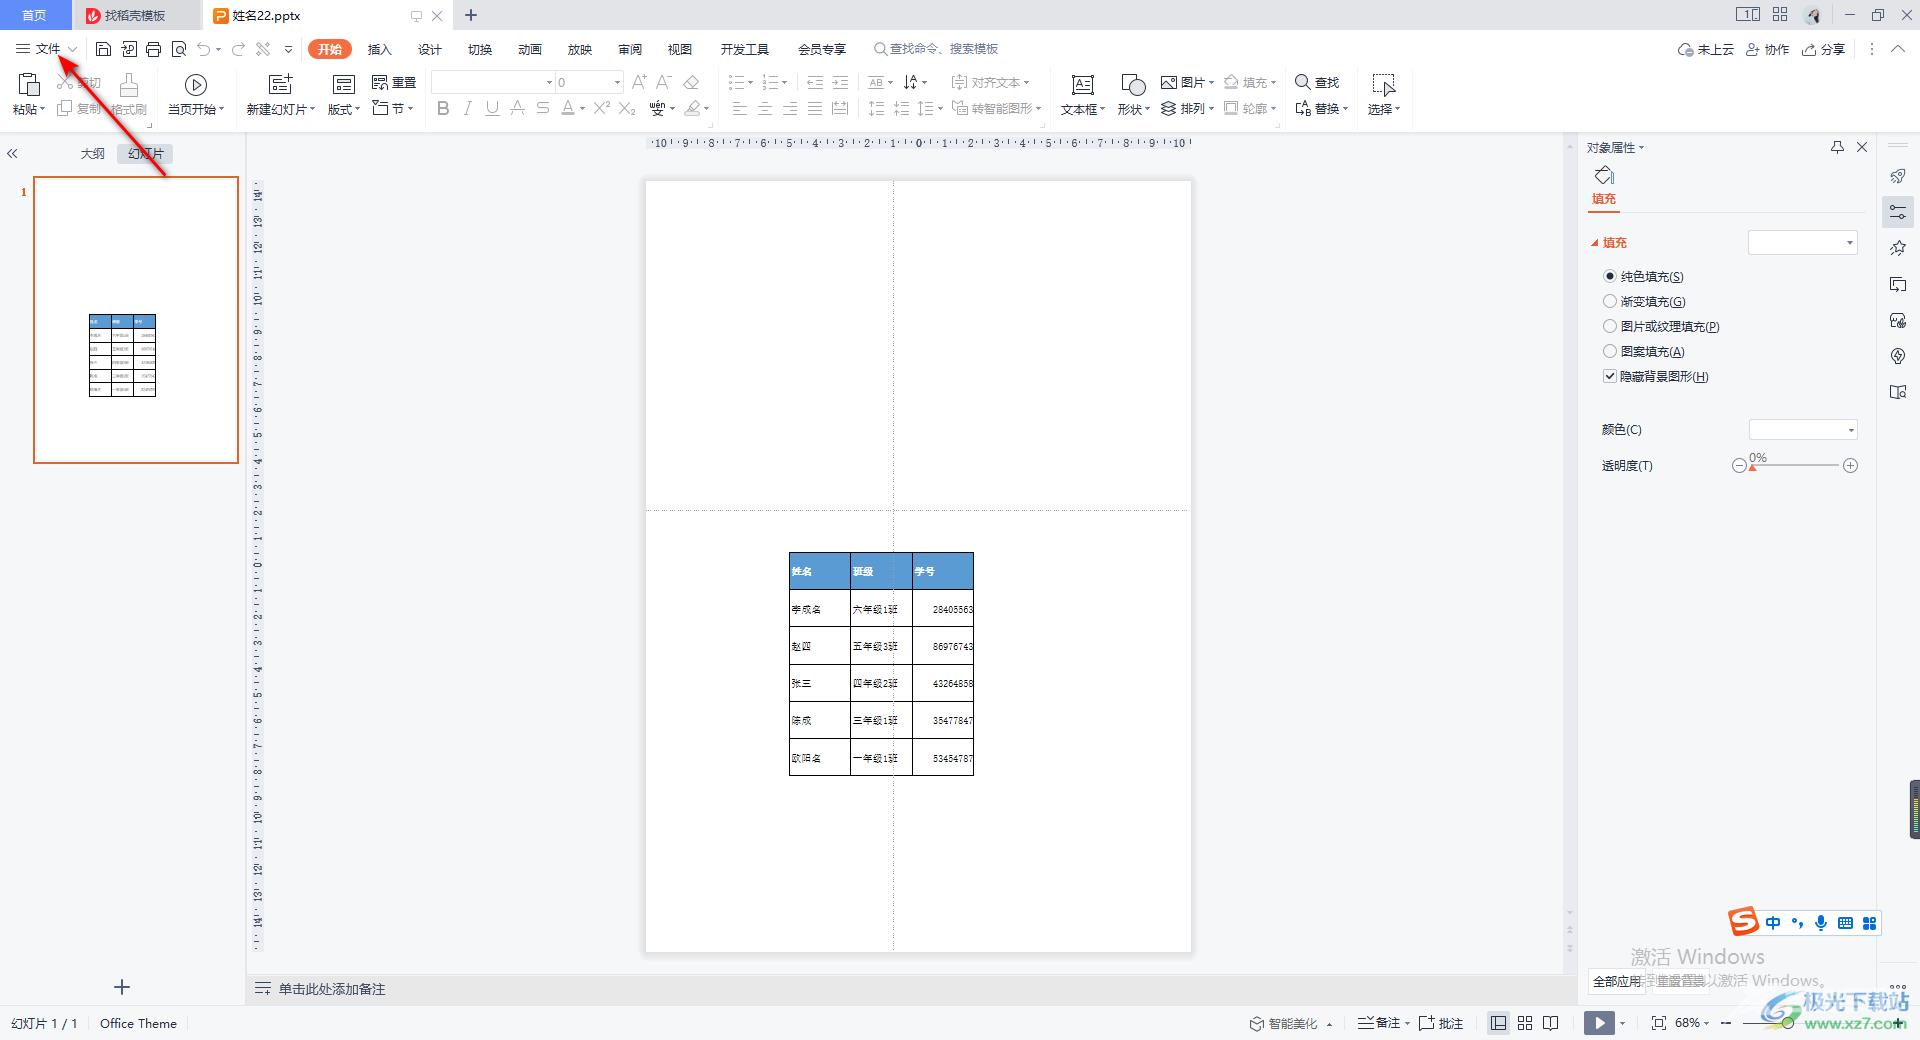Expand the File (文件) menu arrow
The height and width of the screenshot is (1040, 1920).
[x=73, y=49]
